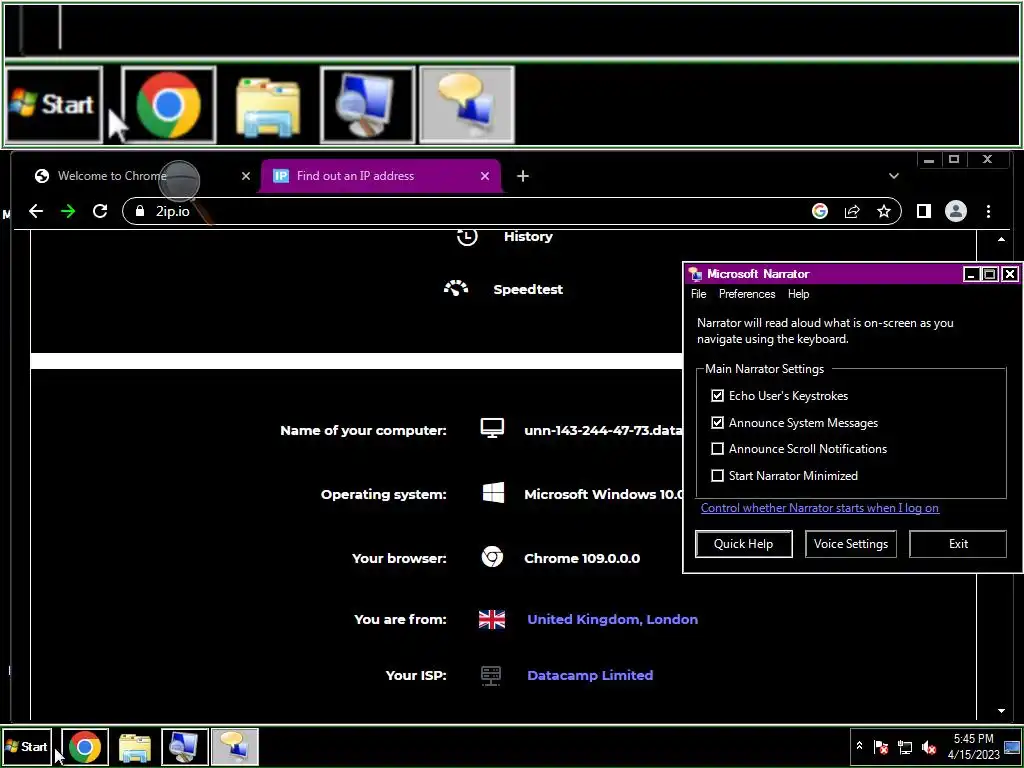Close the Welcome to Chrome tab

(246, 176)
